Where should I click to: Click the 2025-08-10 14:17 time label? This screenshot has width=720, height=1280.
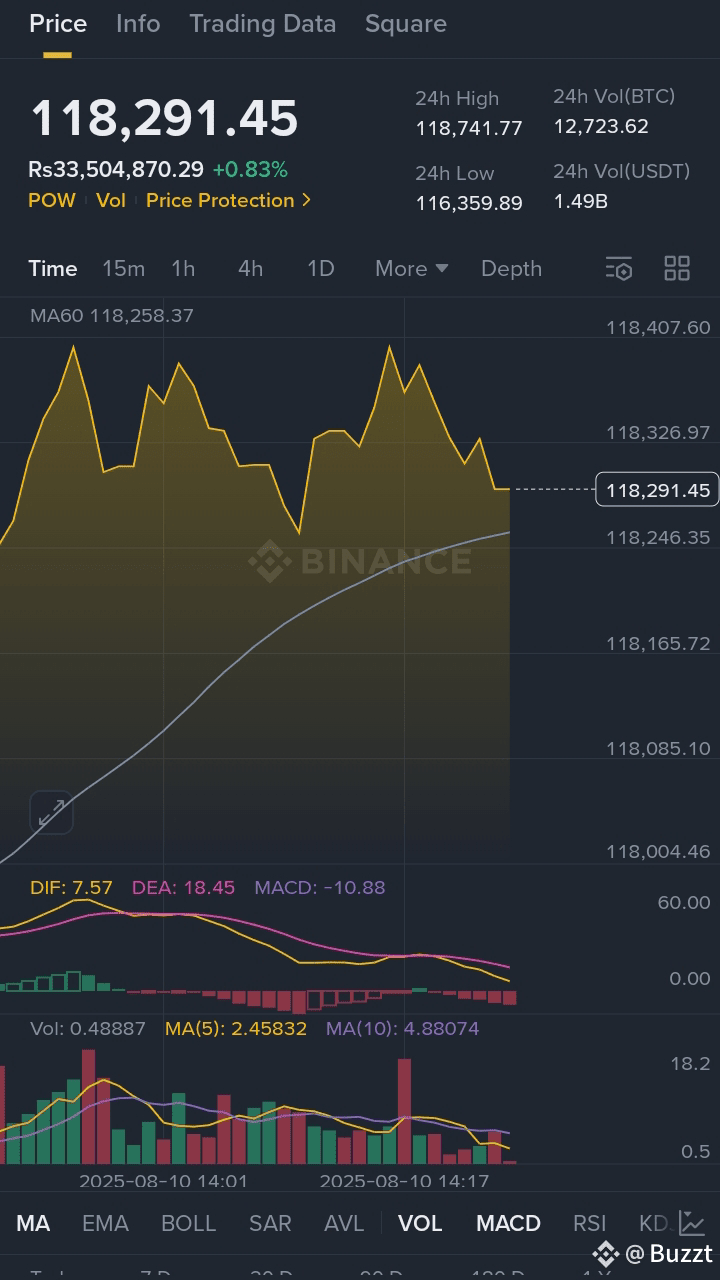pos(404,1181)
